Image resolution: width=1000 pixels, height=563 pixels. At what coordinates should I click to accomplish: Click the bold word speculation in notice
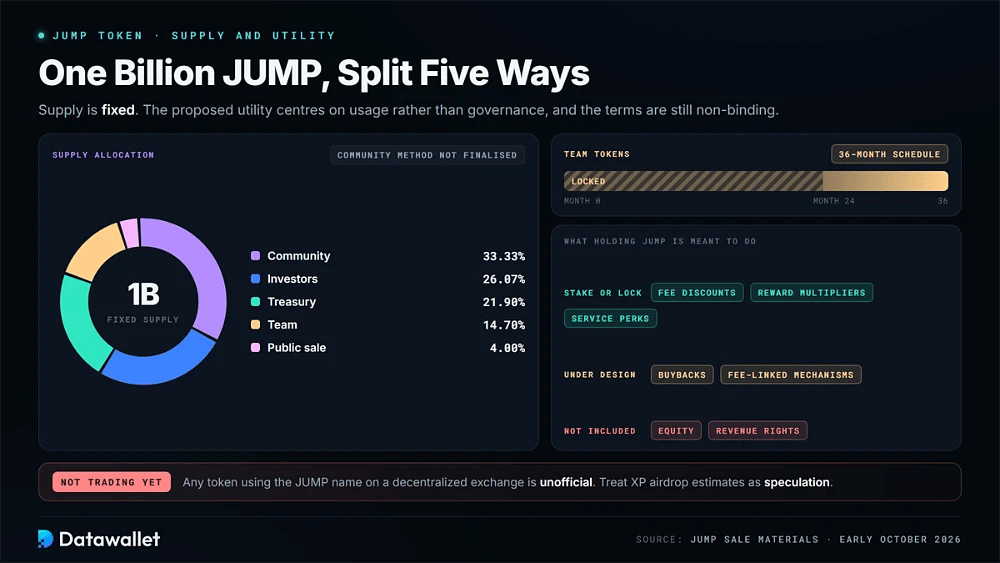797,482
